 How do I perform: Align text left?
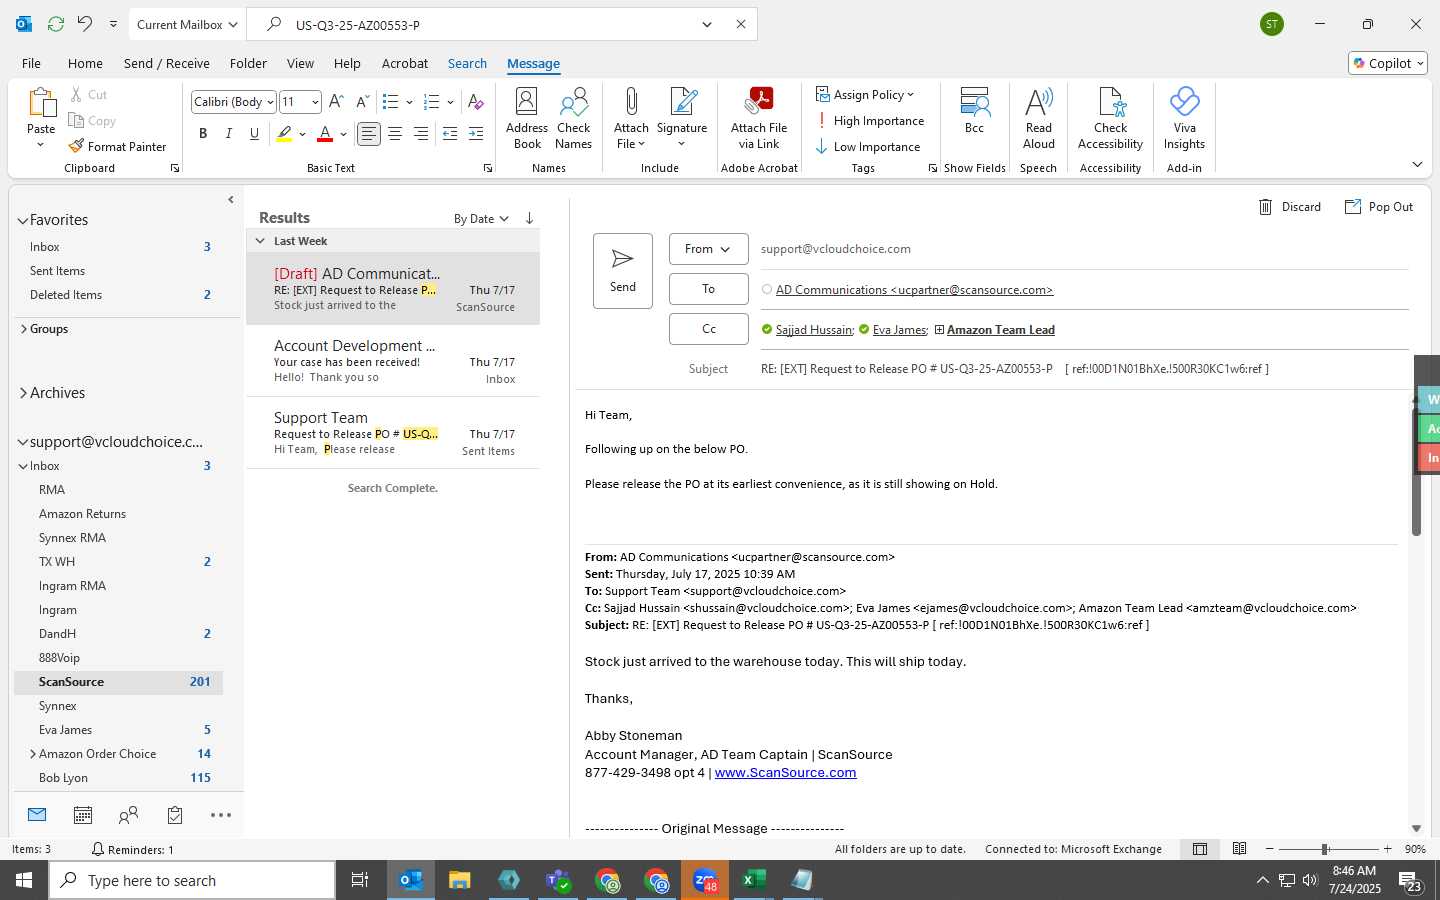369,134
